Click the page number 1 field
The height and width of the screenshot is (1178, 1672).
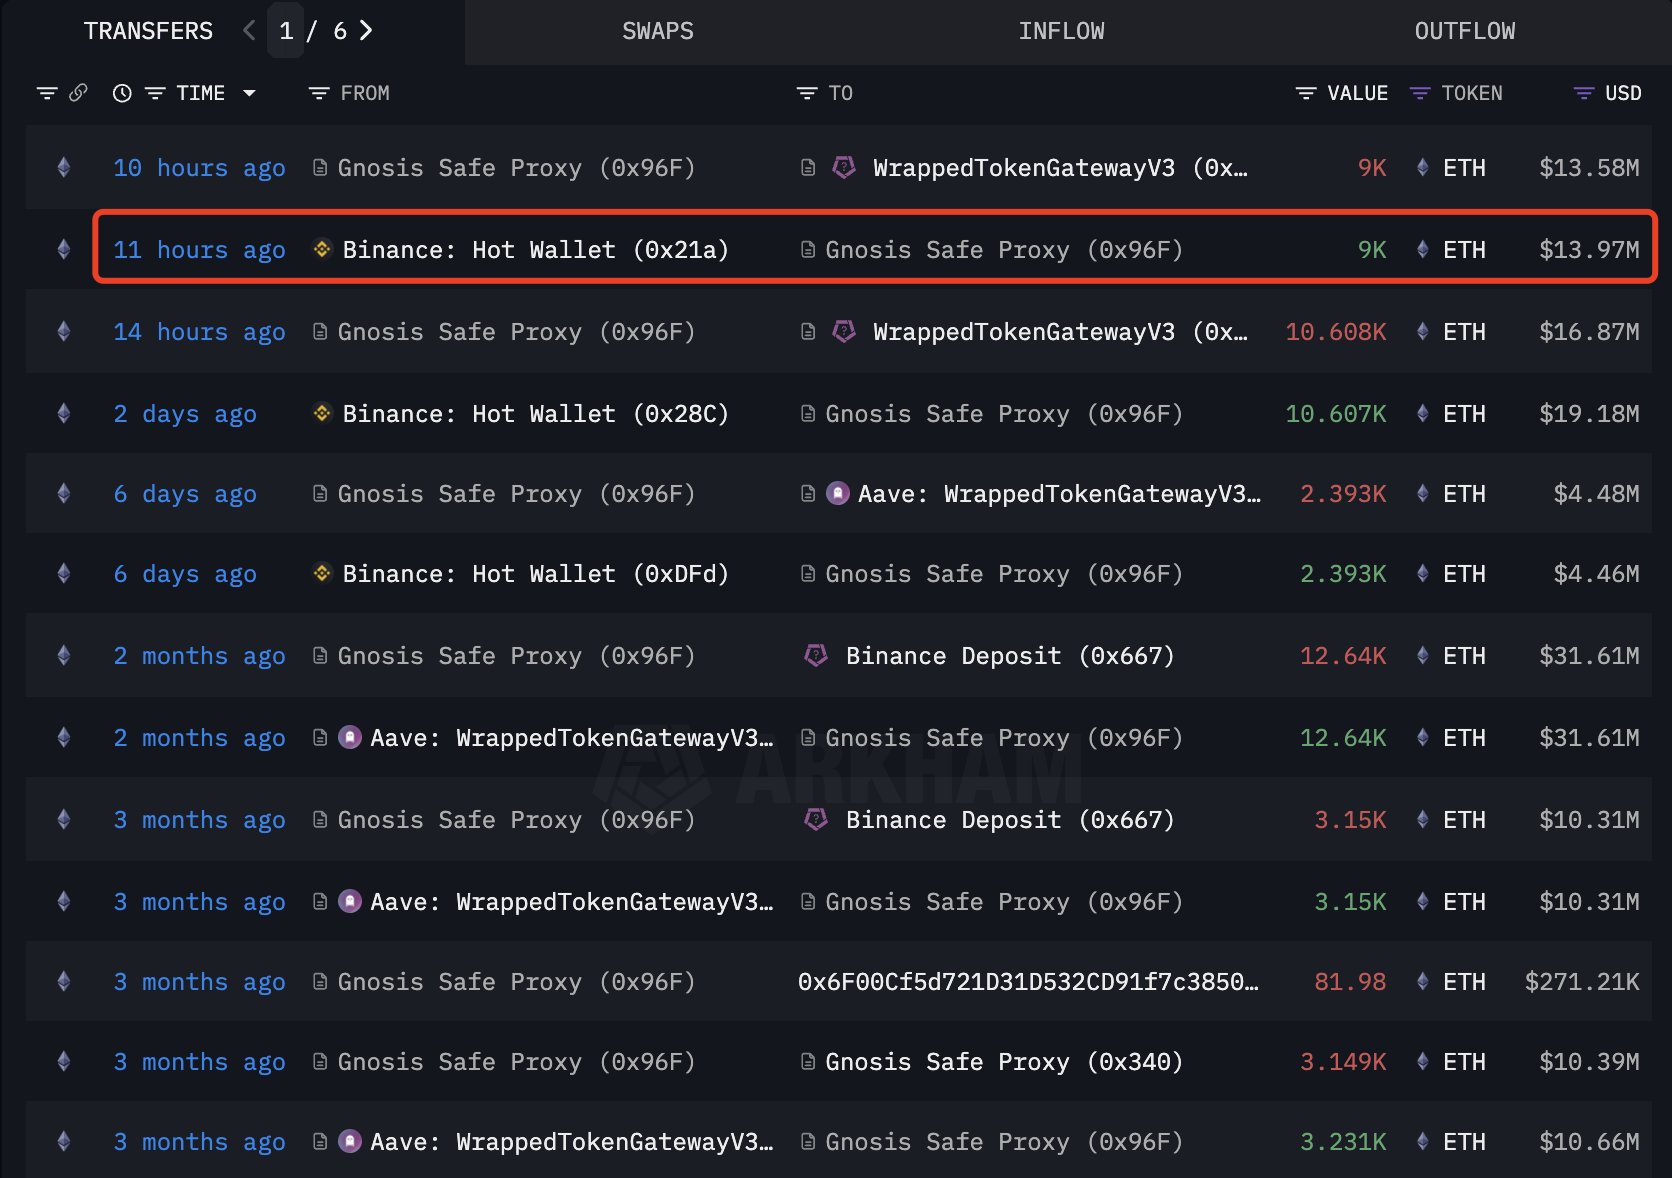[x=286, y=31]
